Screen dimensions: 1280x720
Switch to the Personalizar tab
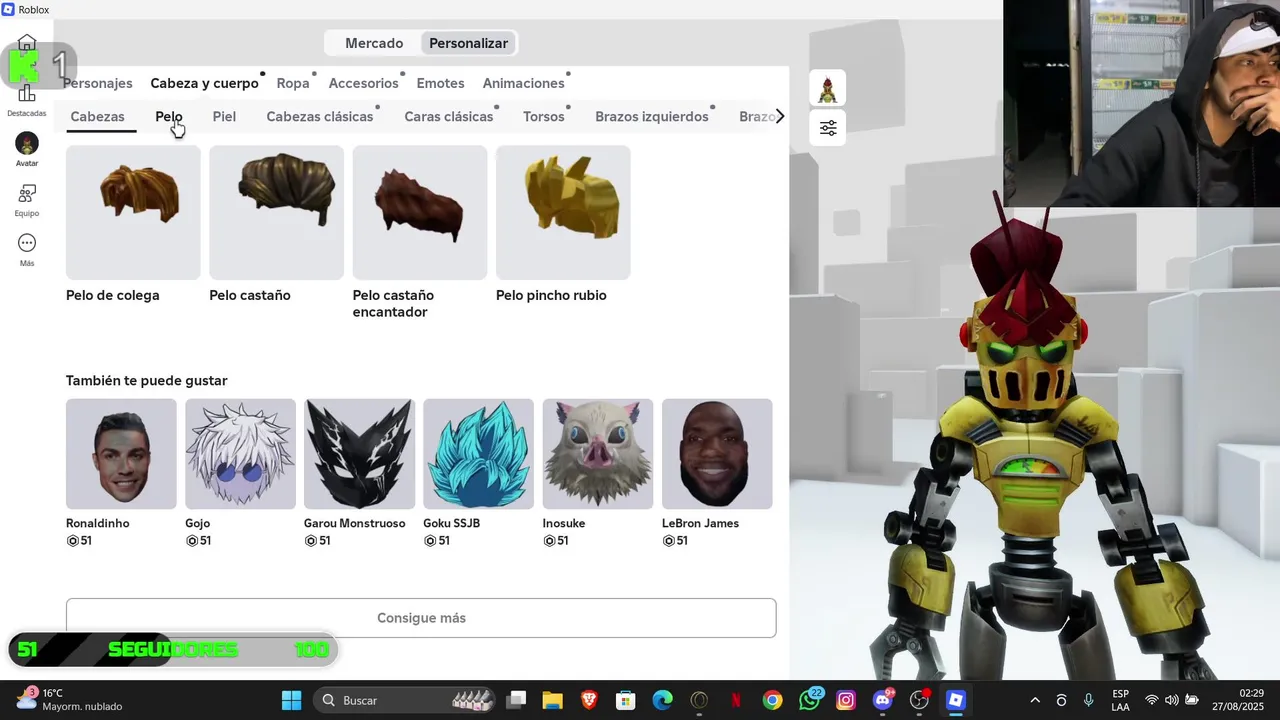[469, 43]
